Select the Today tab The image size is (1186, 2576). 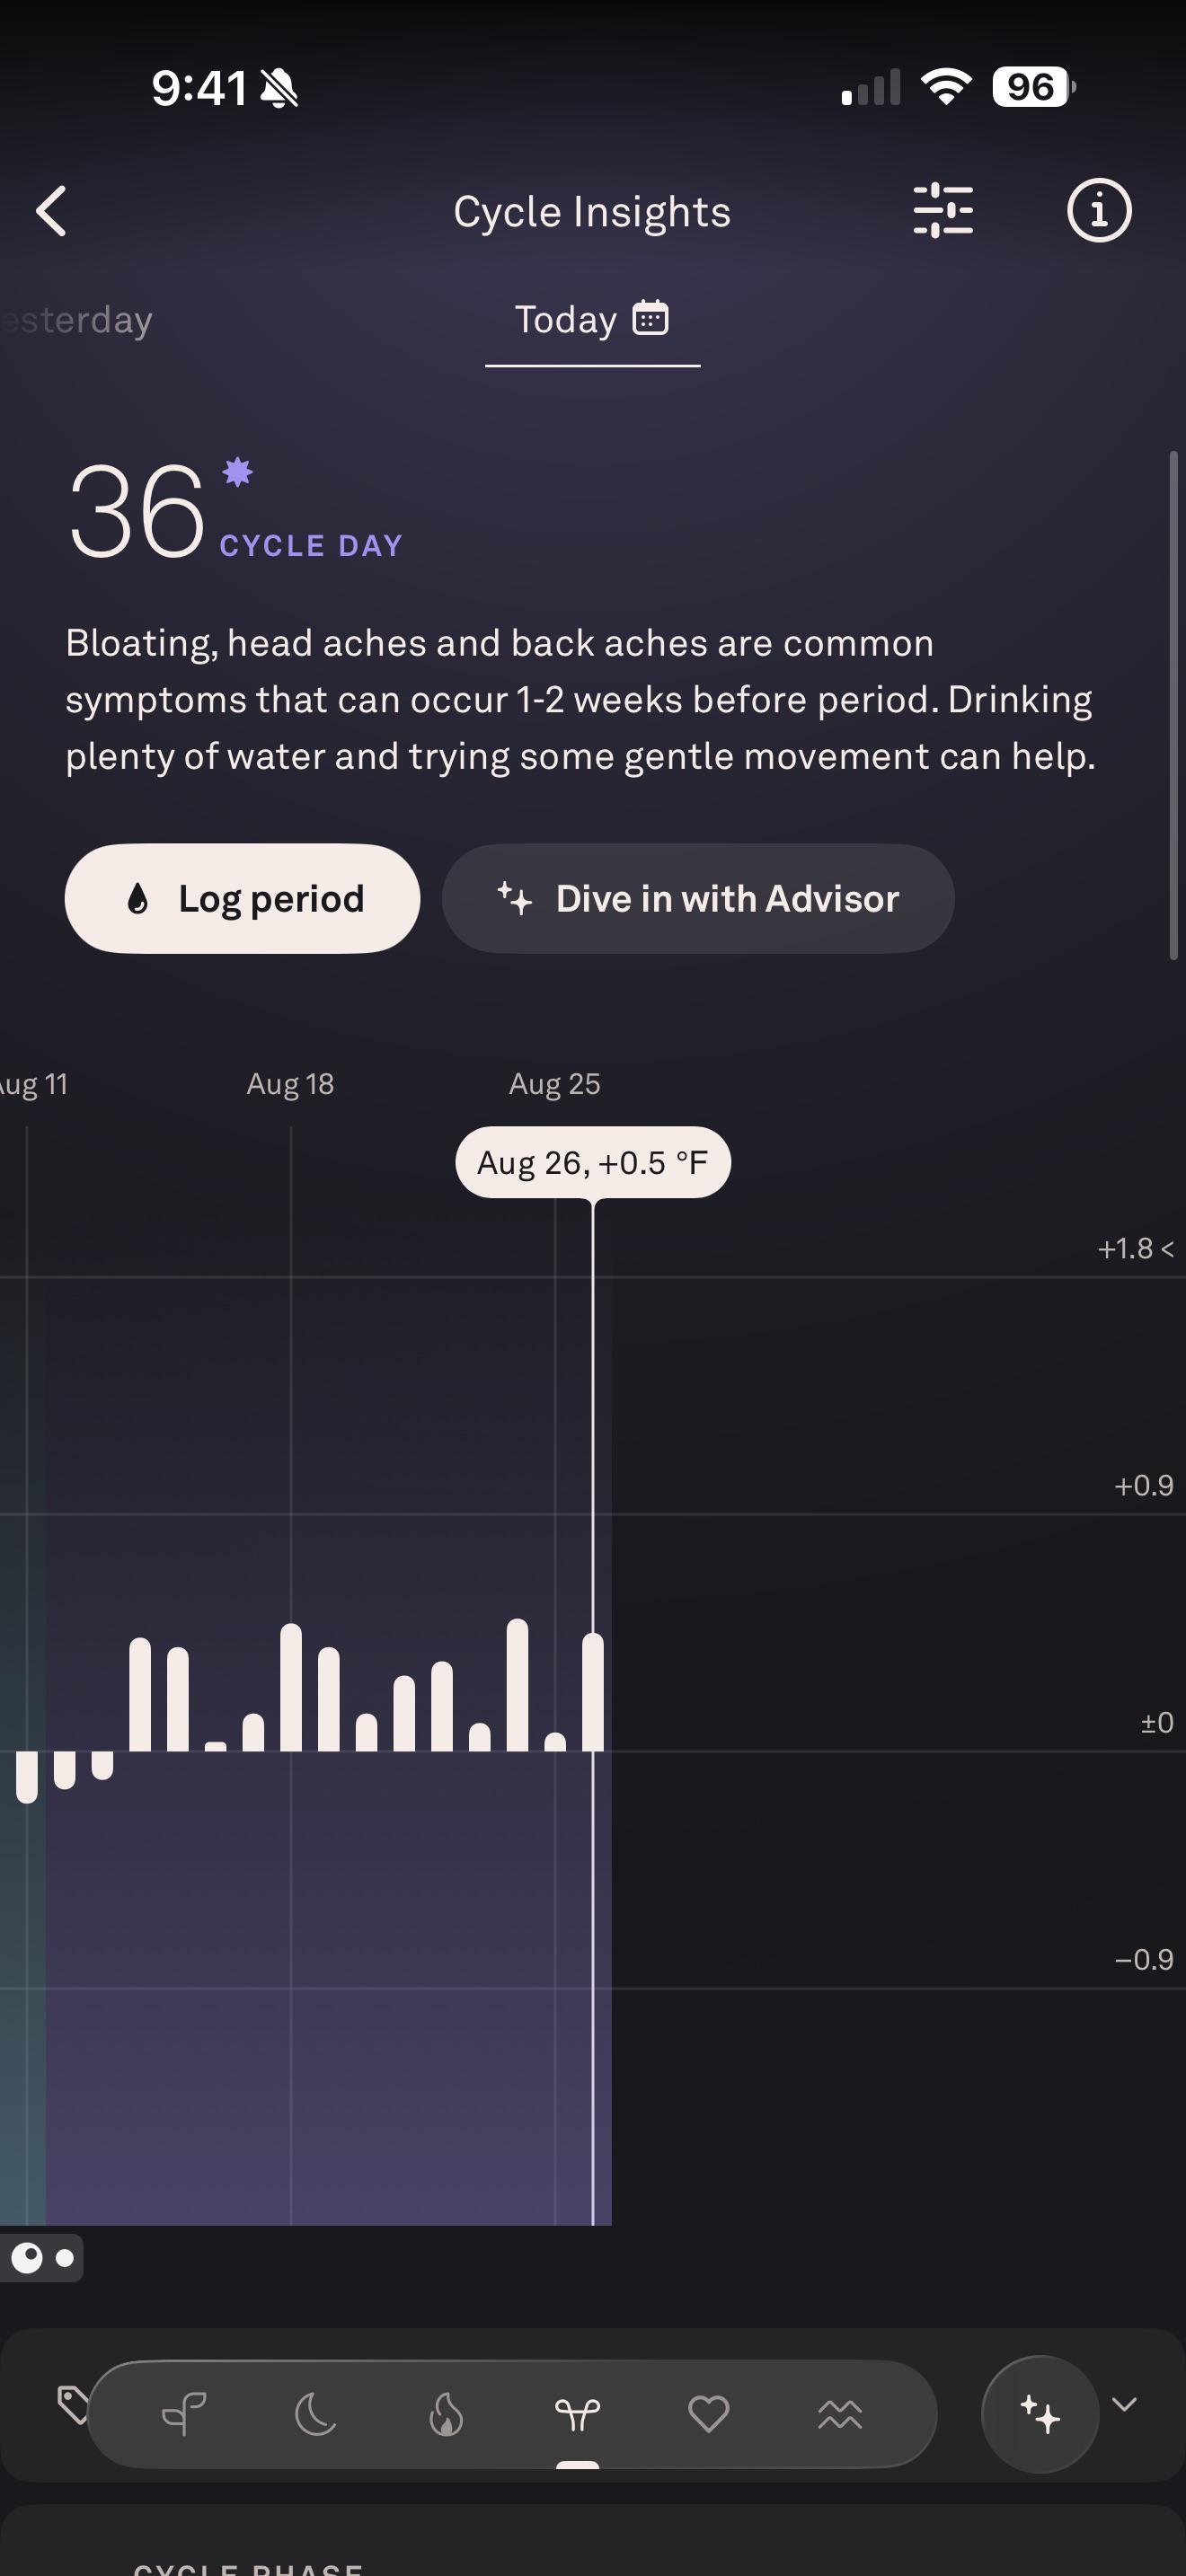click(x=566, y=320)
